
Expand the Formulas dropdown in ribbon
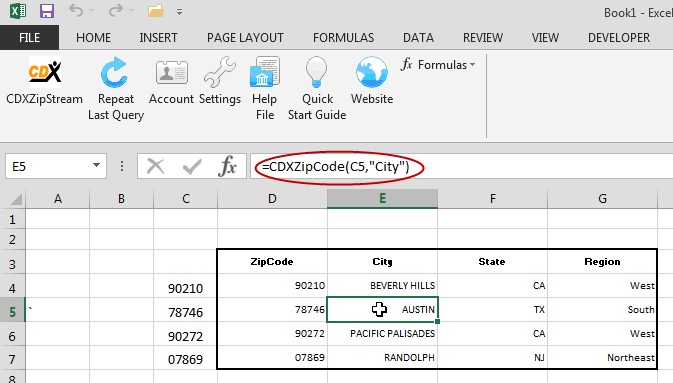[x=438, y=65]
